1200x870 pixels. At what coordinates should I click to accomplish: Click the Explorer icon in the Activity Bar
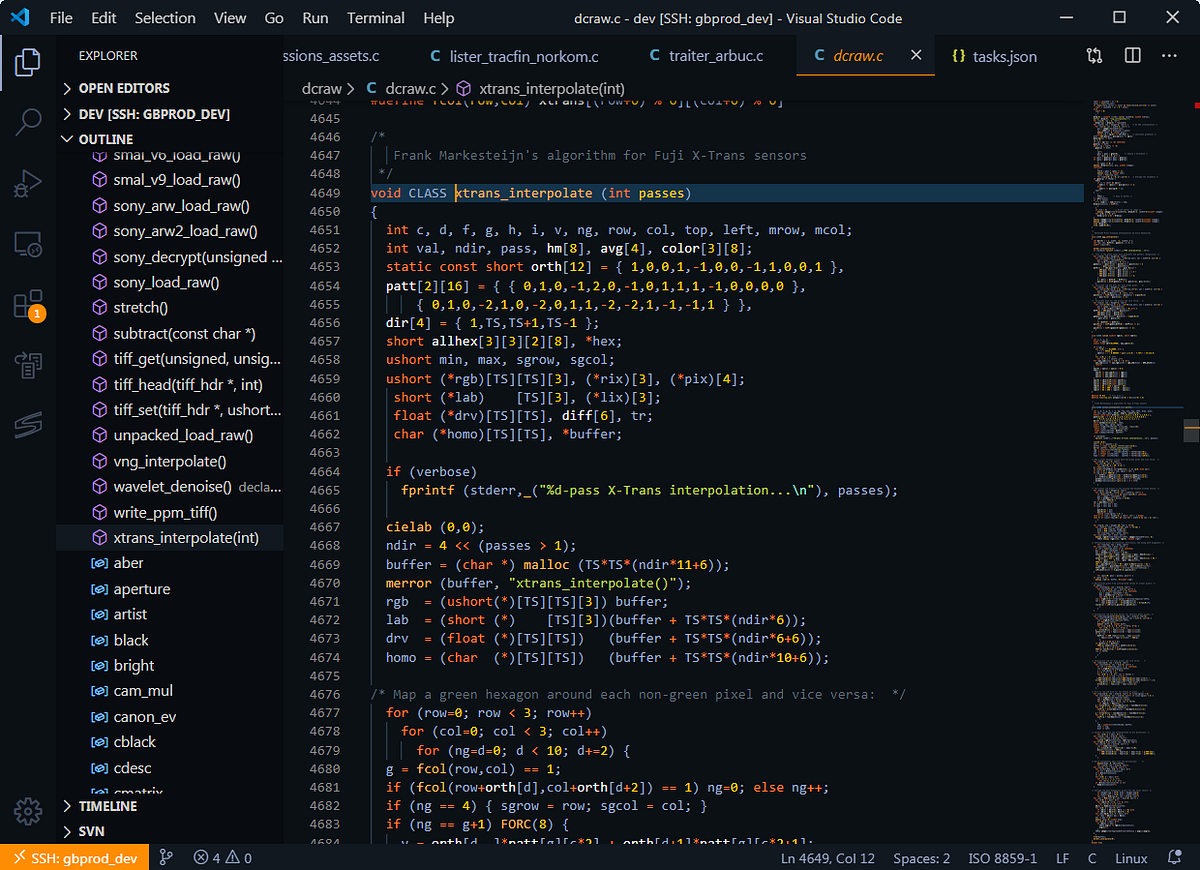27,62
